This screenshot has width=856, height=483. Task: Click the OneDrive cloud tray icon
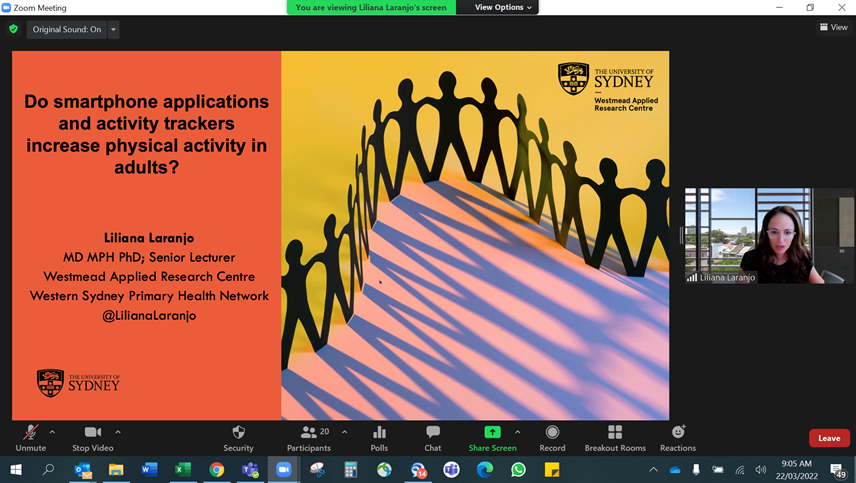[675, 469]
